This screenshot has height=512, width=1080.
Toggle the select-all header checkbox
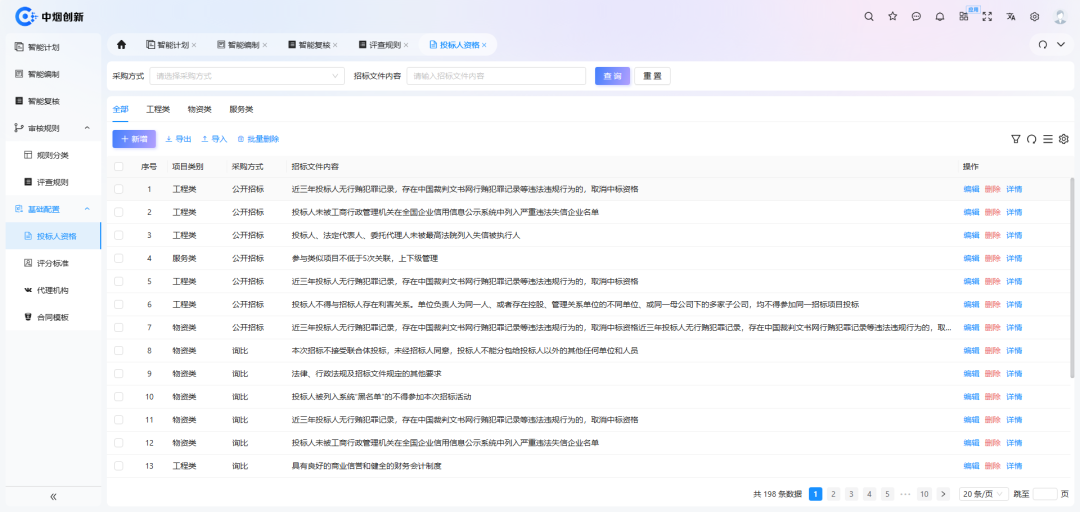click(118, 167)
